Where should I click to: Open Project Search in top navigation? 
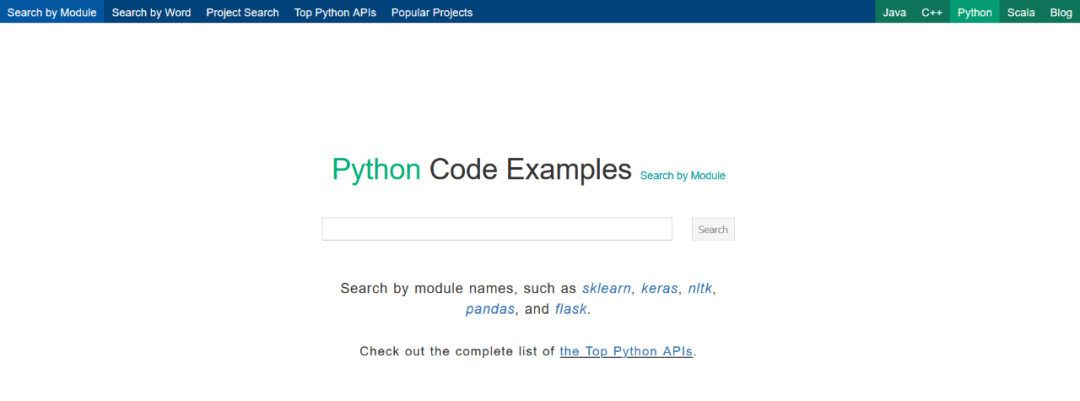(242, 13)
